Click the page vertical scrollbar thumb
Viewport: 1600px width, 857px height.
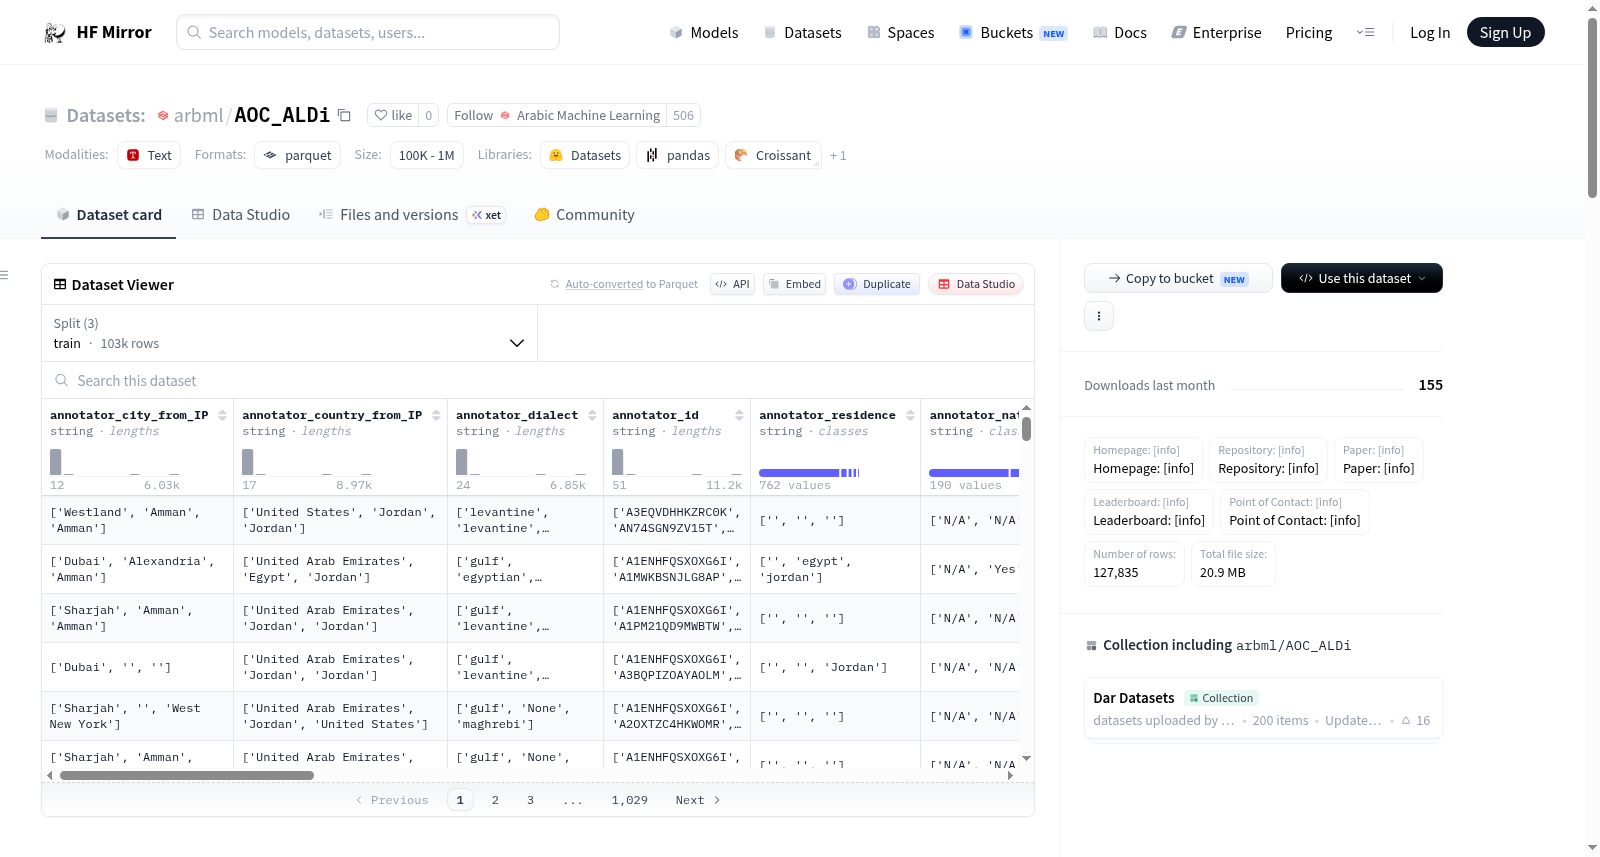tap(1592, 108)
